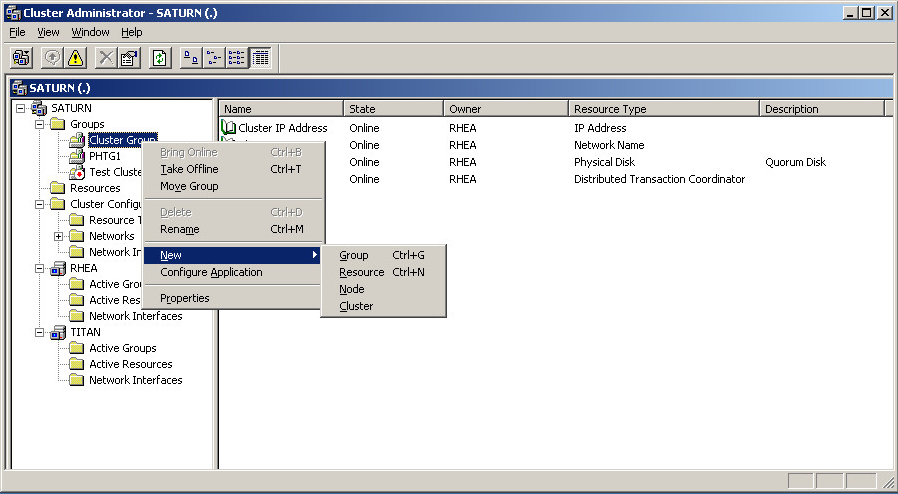Collapse the RHEA tree node
The height and width of the screenshot is (494, 898).
click(x=40, y=268)
